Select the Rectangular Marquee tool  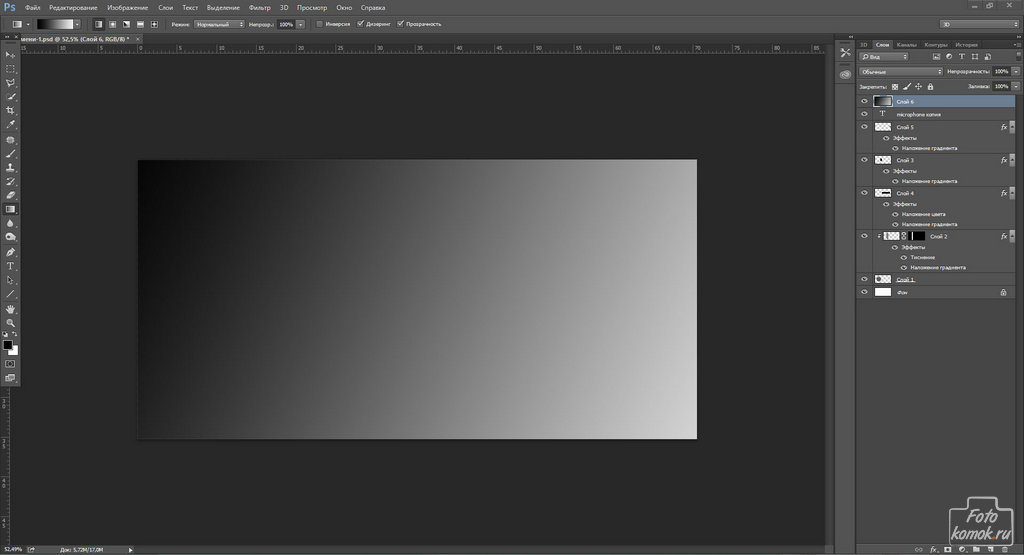coord(10,69)
